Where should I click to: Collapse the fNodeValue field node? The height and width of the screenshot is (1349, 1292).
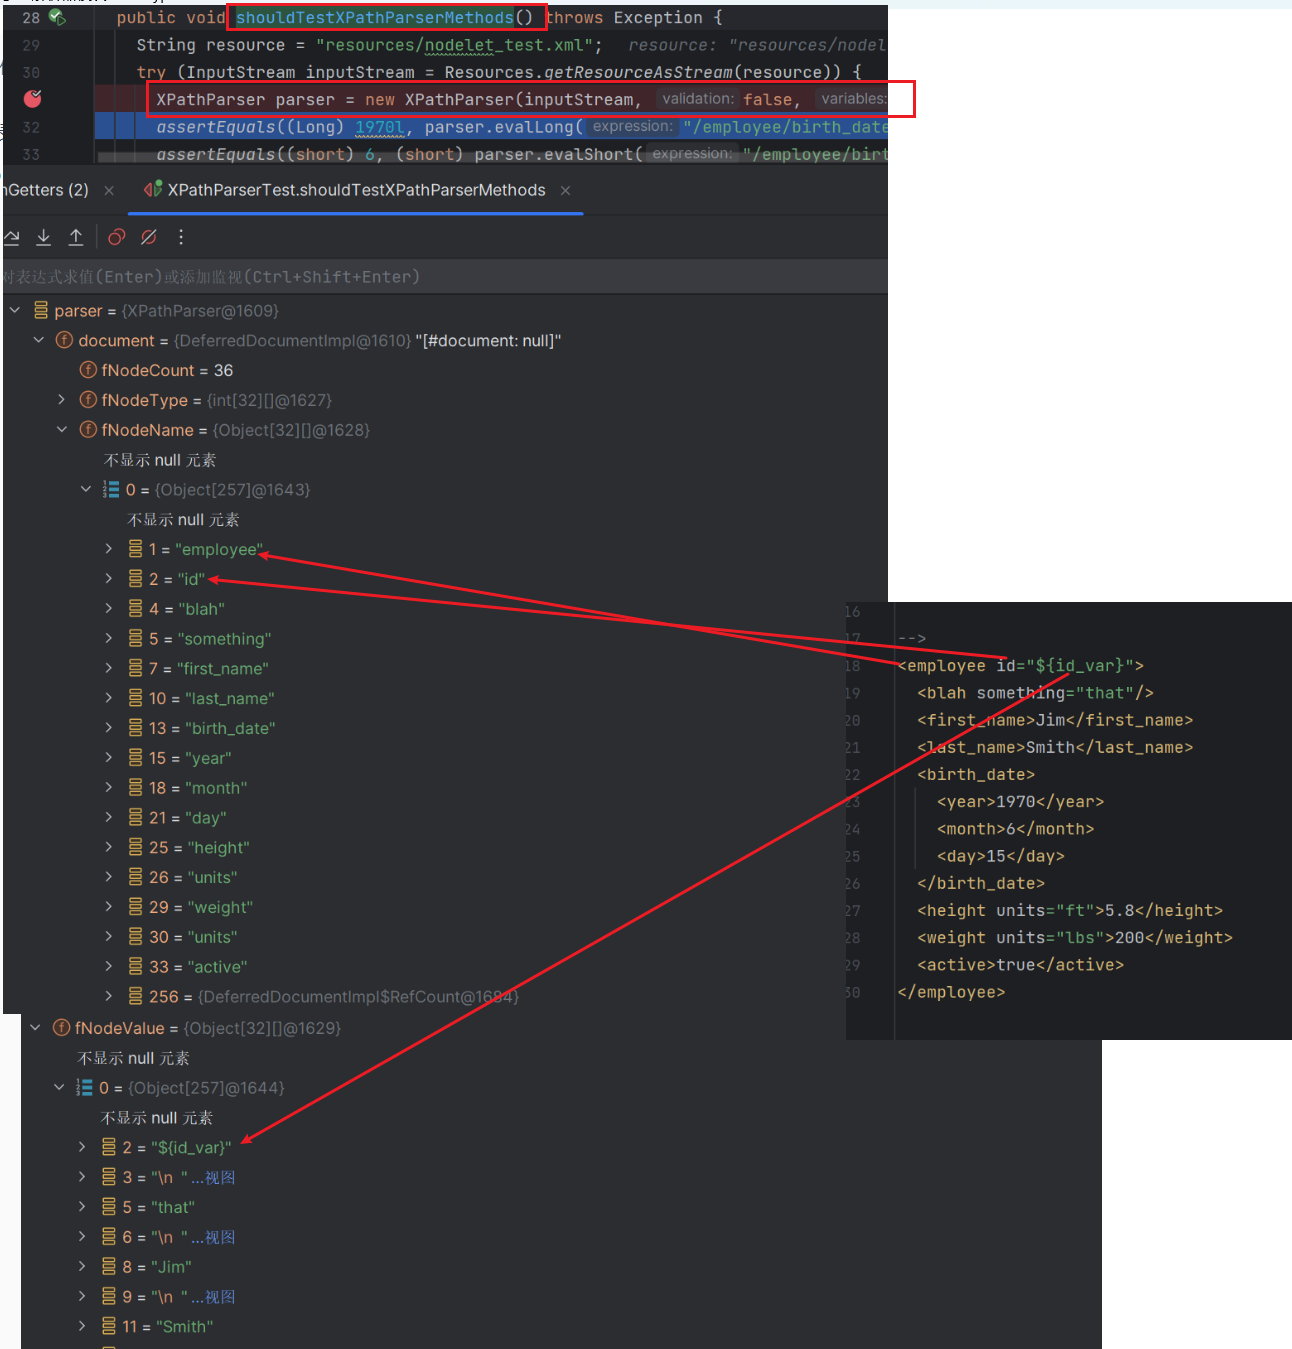[35, 1028]
